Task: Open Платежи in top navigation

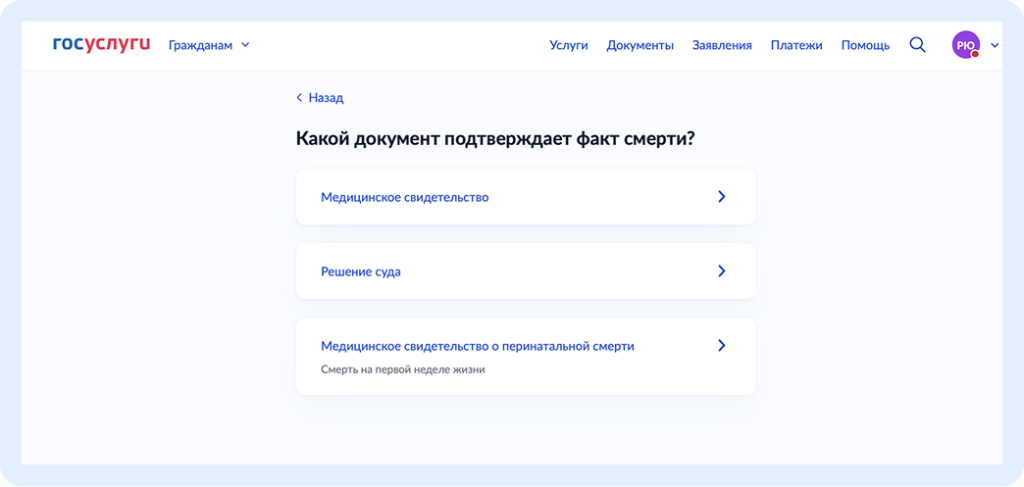Action: tap(796, 45)
